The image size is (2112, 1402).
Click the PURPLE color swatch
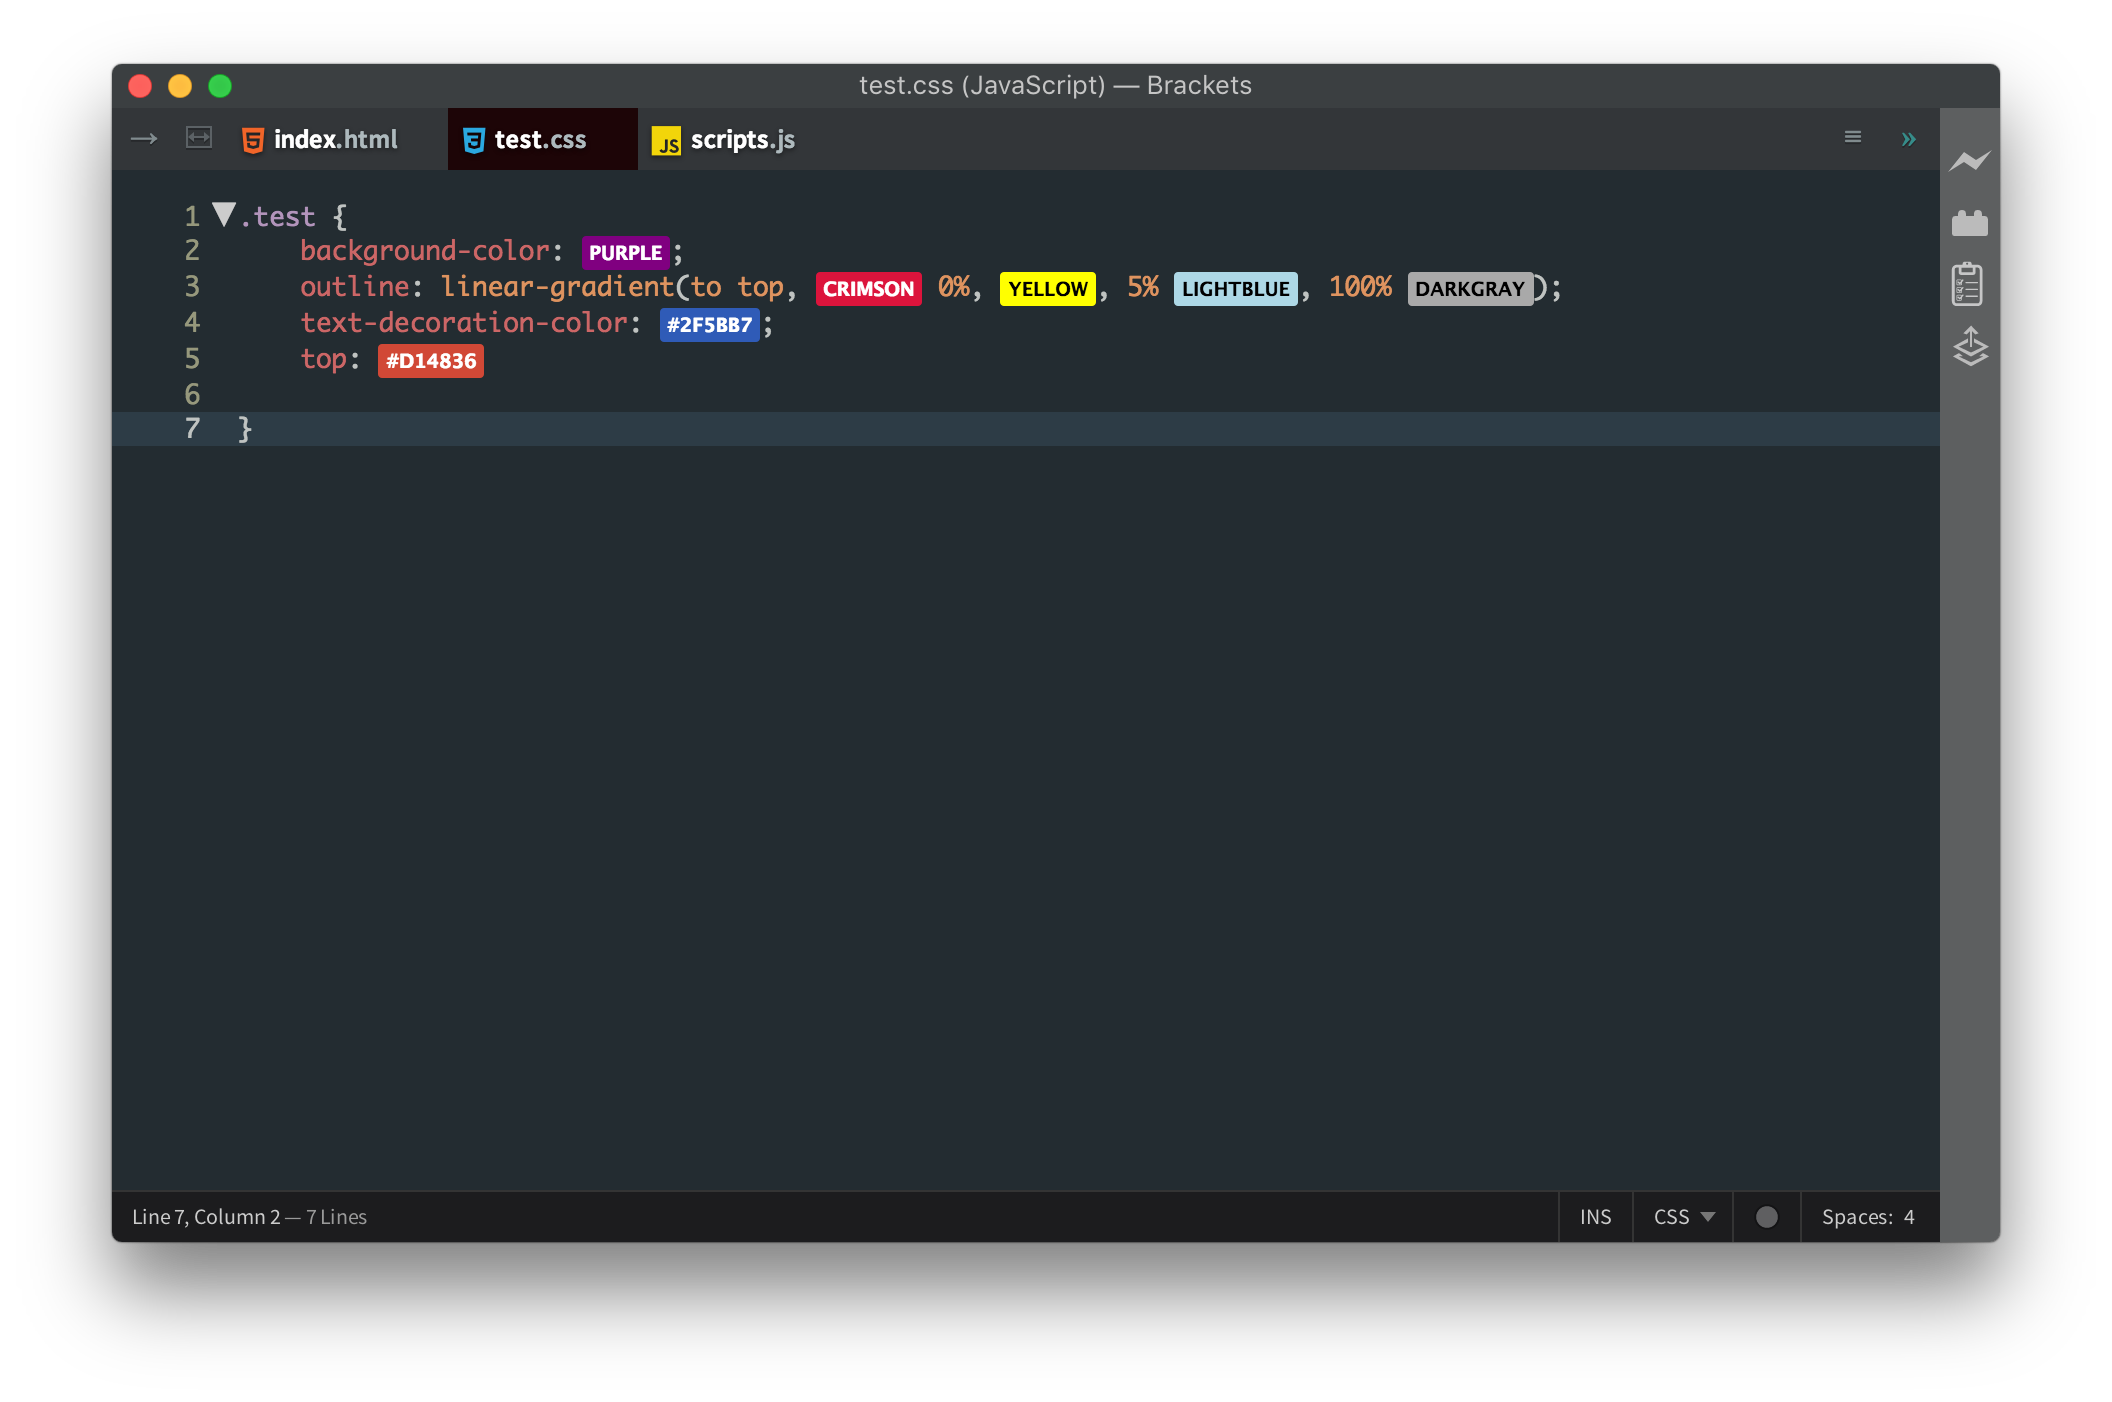point(625,252)
